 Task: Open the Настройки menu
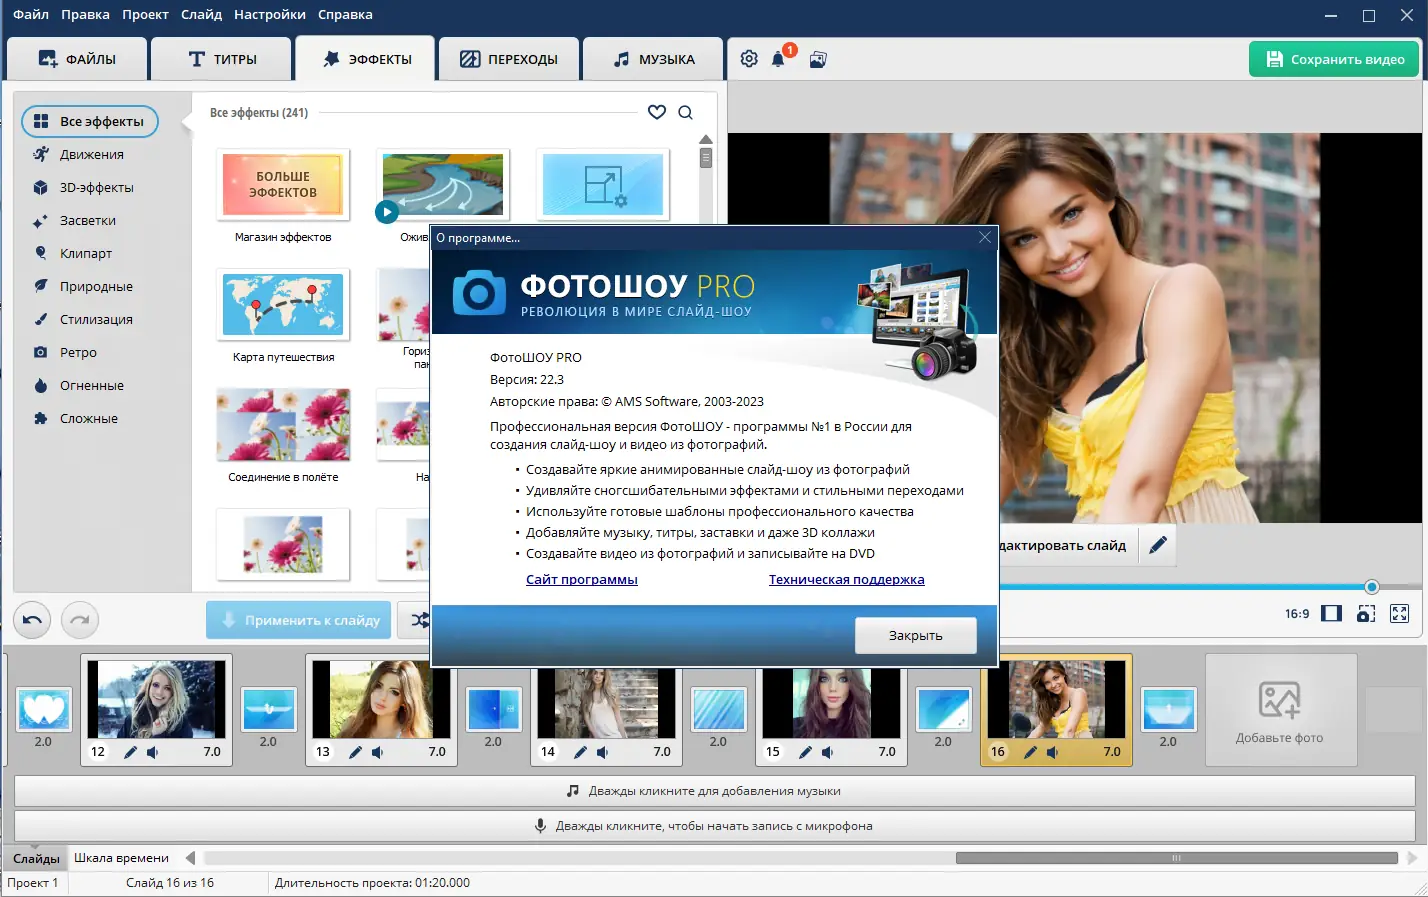(270, 14)
